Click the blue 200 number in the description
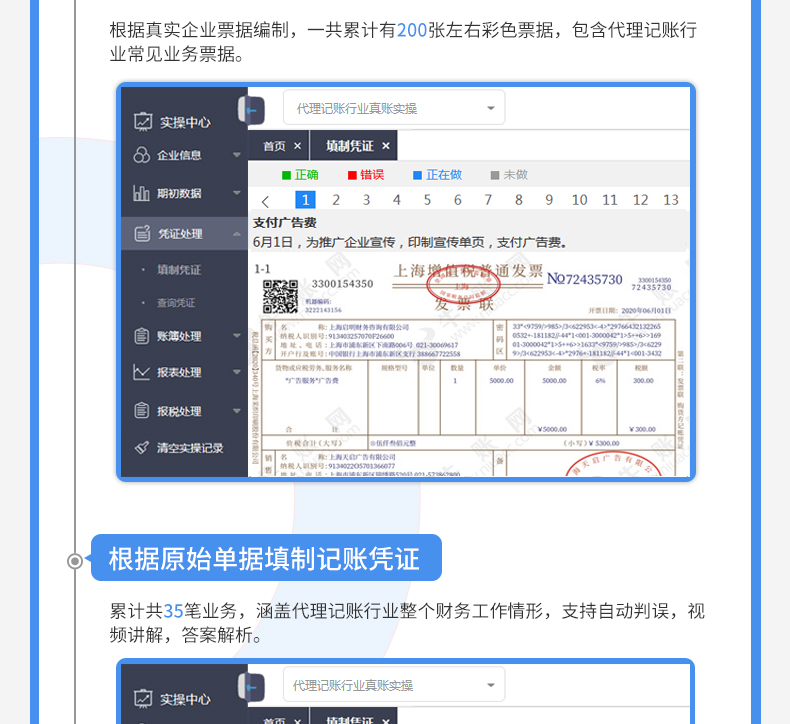Viewport: 790px width, 724px height. pyautogui.click(x=412, y=30)
